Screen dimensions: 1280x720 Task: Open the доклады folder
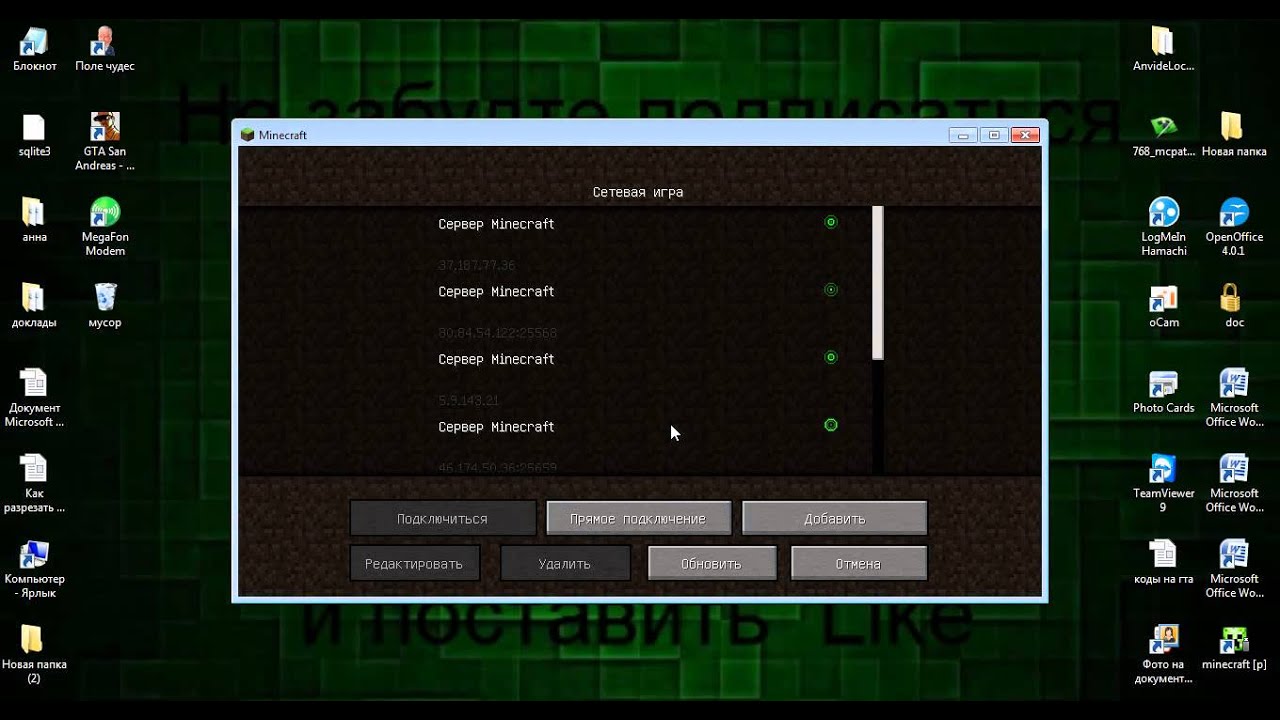[34, 306]
